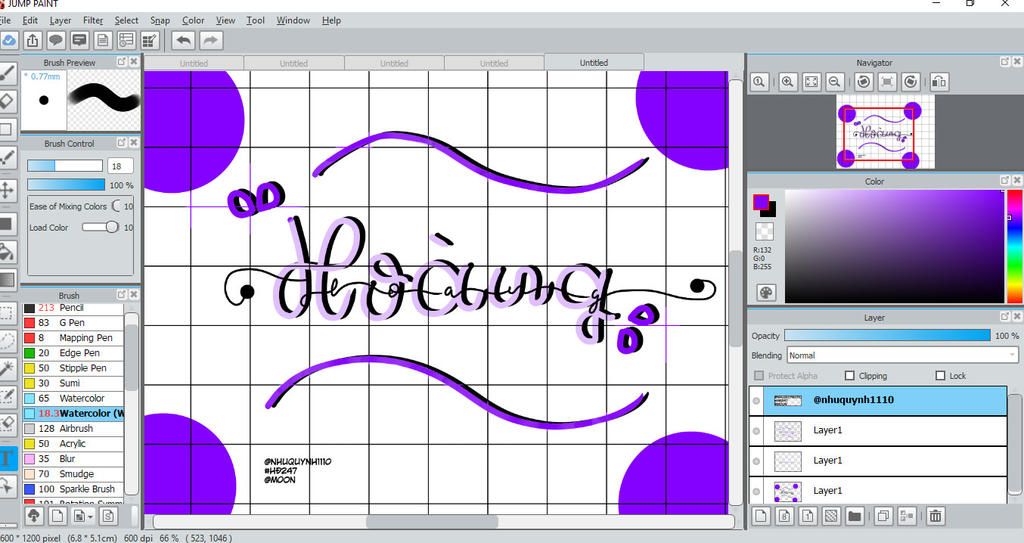The width and height of the screenshot is (1024, 543).
Task: Click the cloud save icon
Action: click(x=8, y=41)
